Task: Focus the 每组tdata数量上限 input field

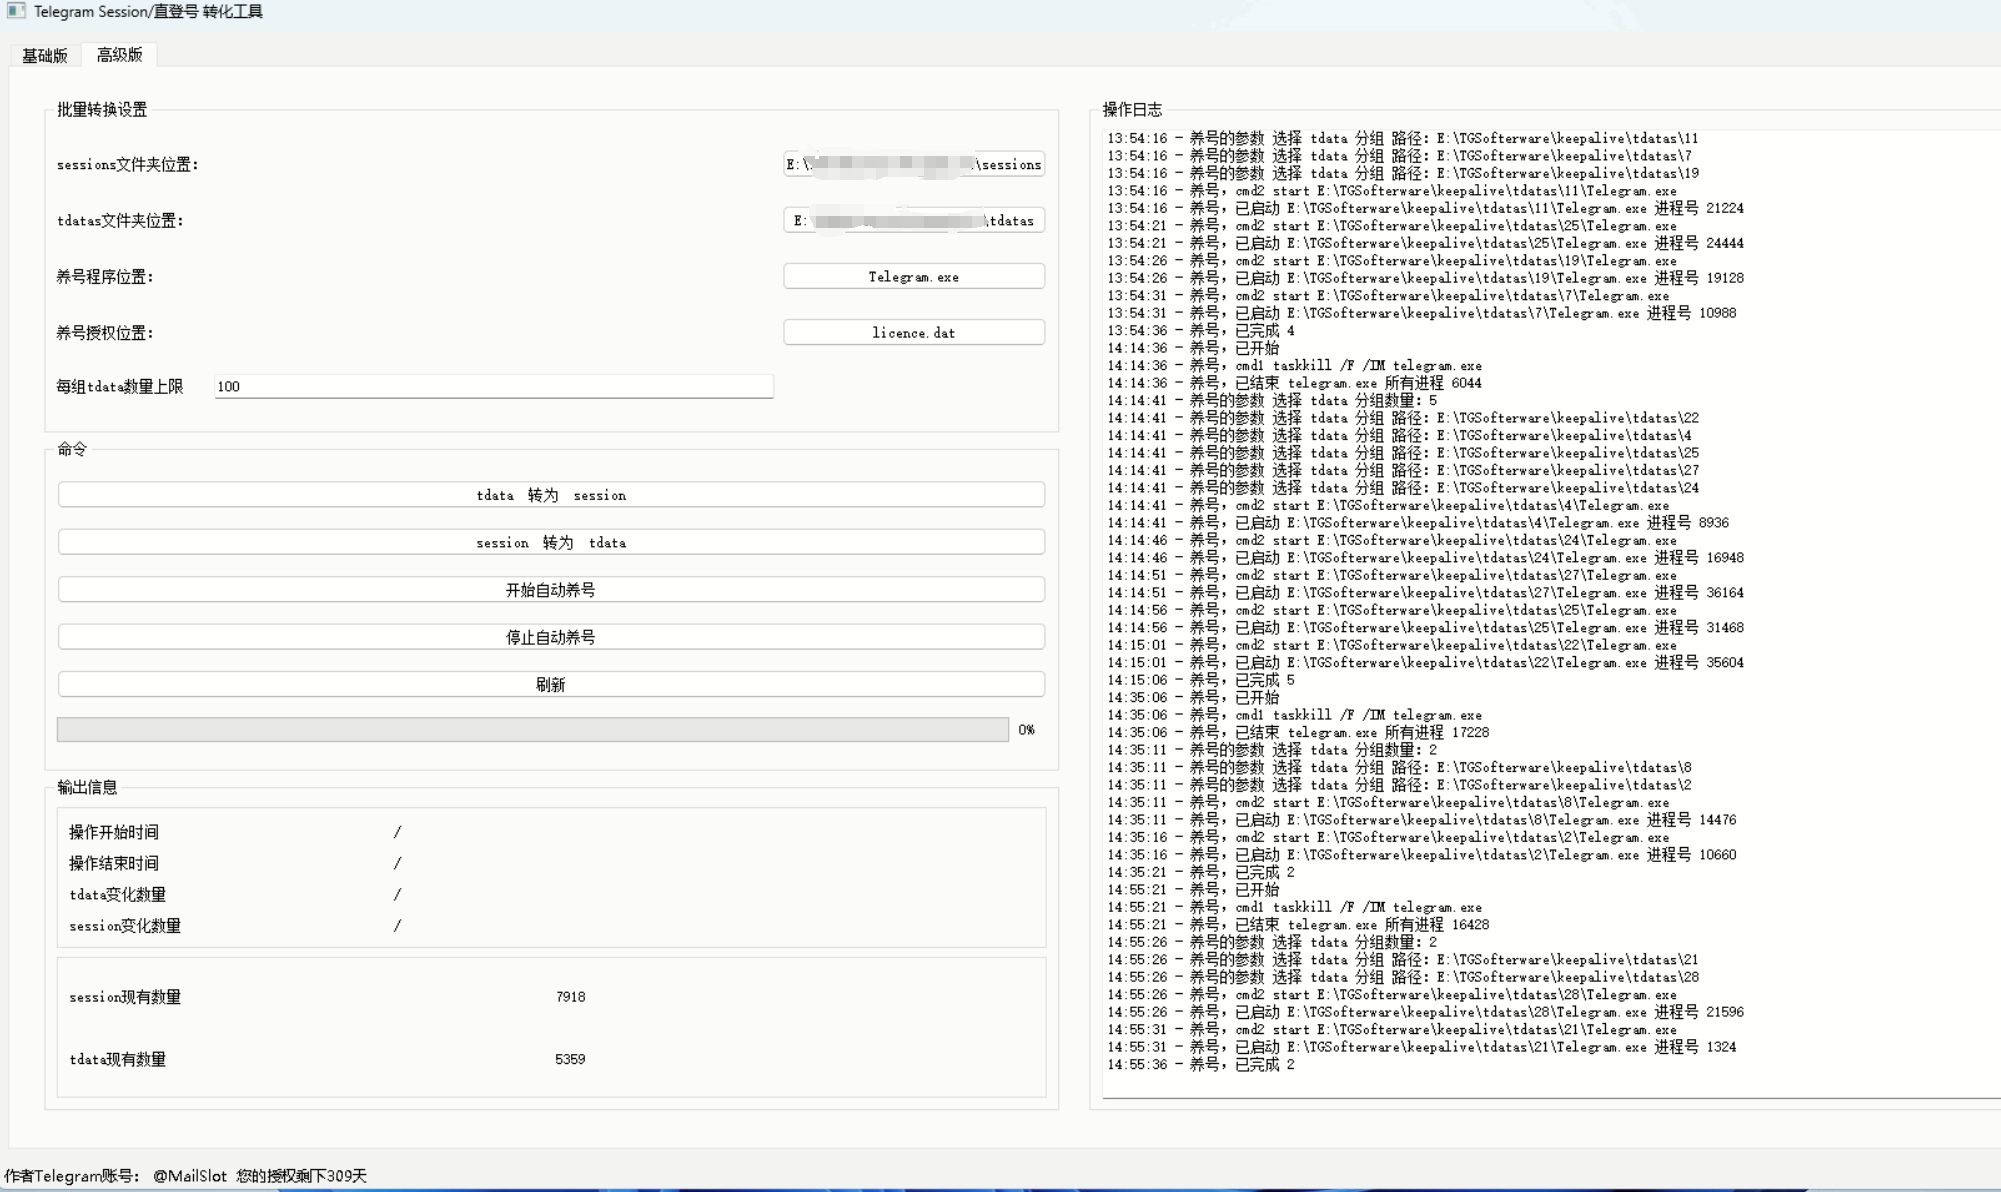Action: click(x=493, y=386)
